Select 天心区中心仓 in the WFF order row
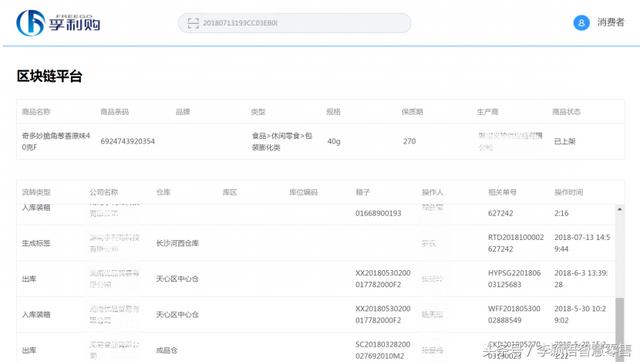 click(x=177, y=315)
